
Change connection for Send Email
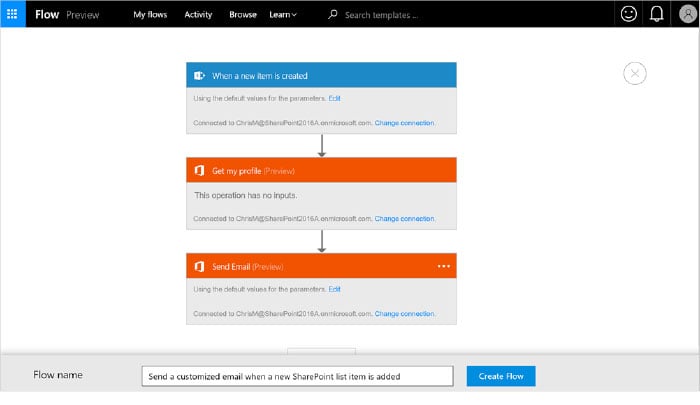click(x=404, y=313)
